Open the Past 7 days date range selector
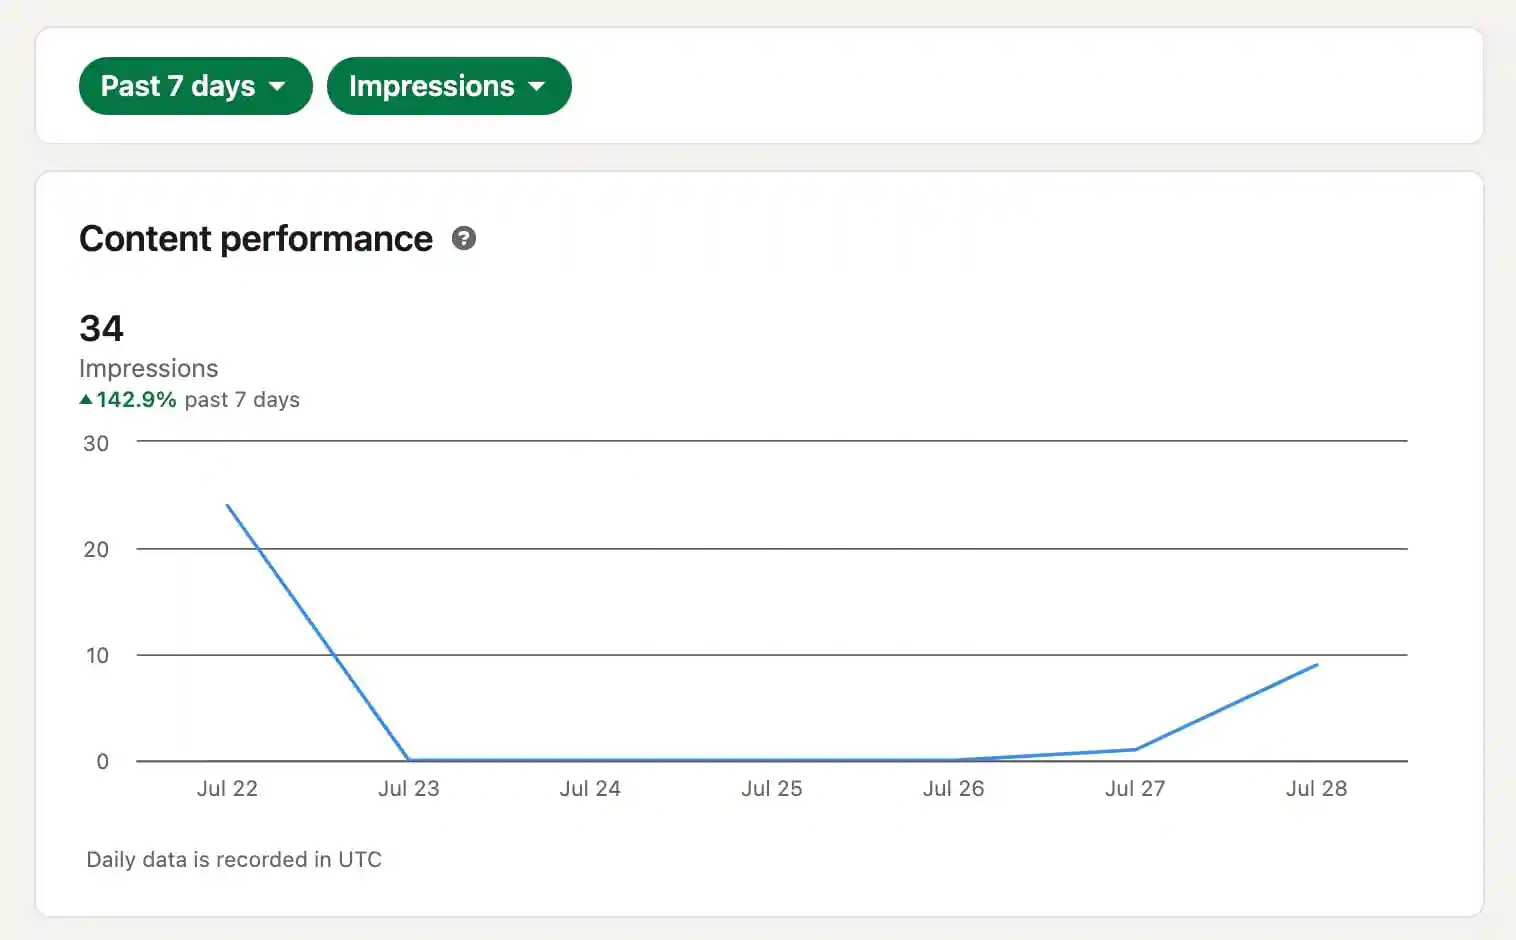1516x940 pixels. coord(195,86)
